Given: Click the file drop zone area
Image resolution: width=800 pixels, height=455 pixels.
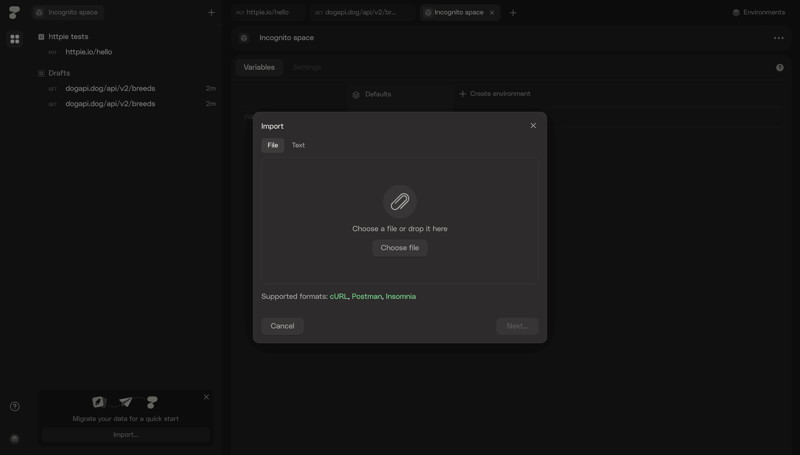Looking at the screenshot, I should click(399, 220).
